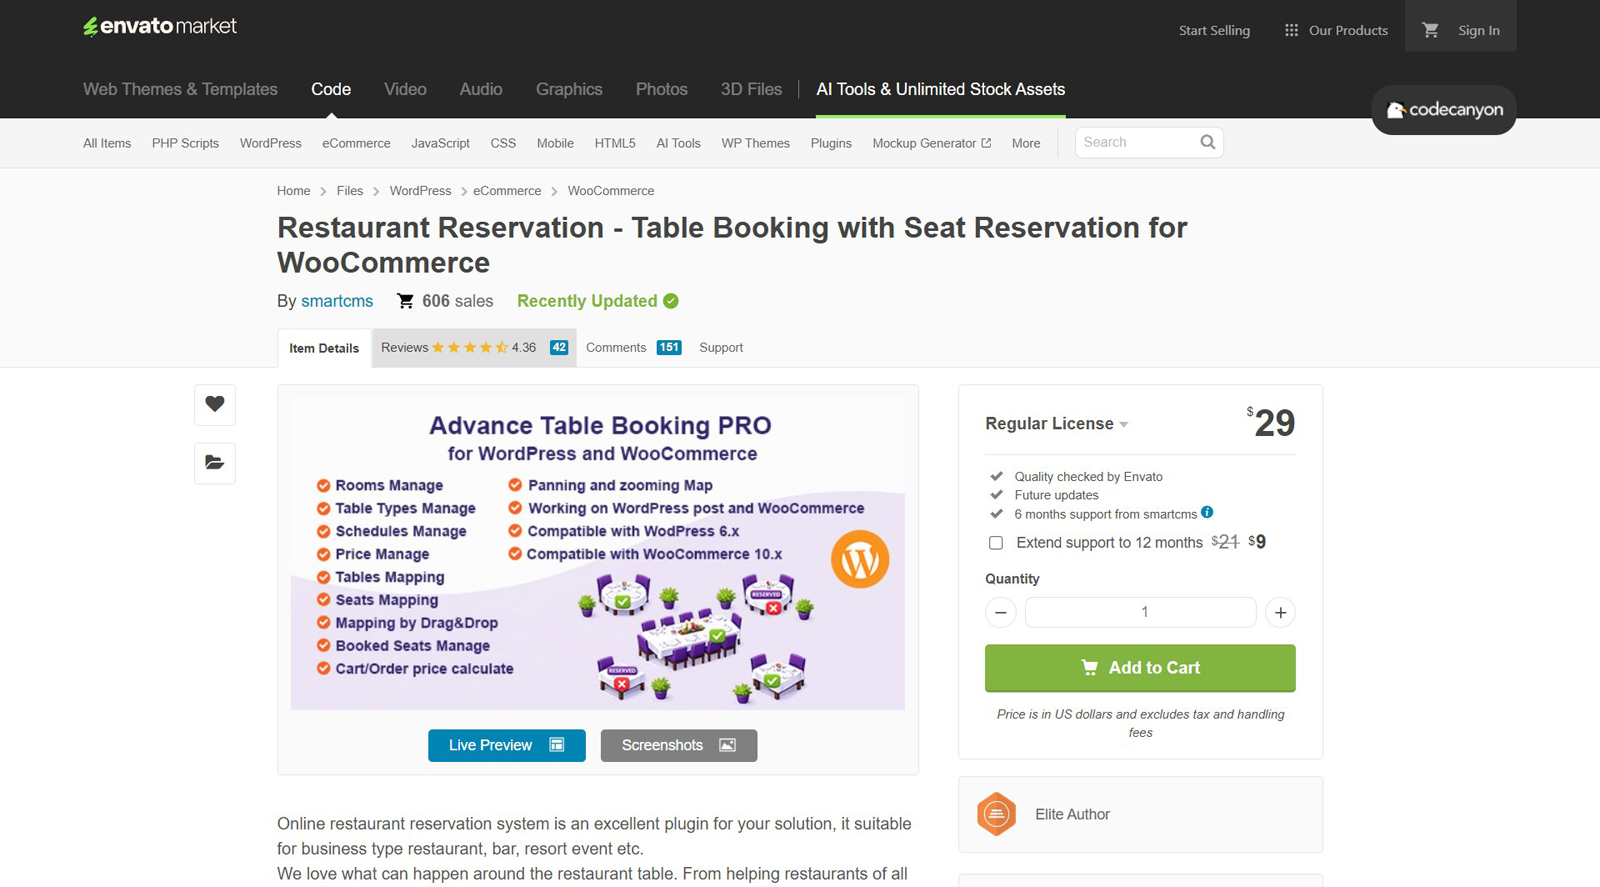Click the Start Selling link
Screen dimensions: 1600x887
point(1214,30)
